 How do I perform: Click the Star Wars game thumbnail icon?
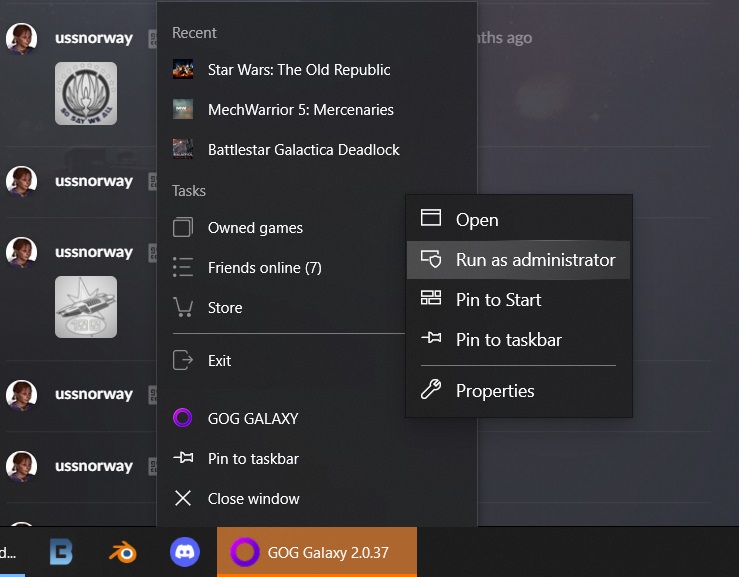click(183, 69)
